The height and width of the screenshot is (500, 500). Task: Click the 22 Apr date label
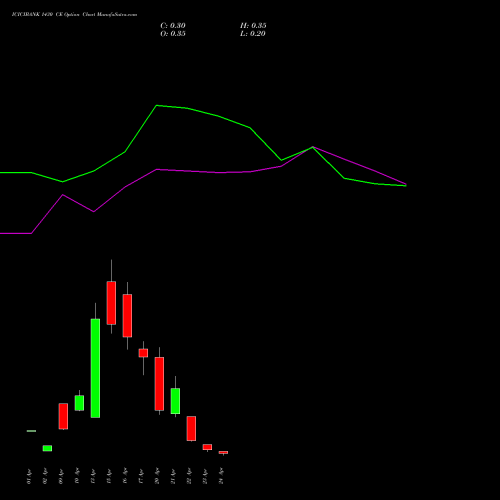point(189,476)
